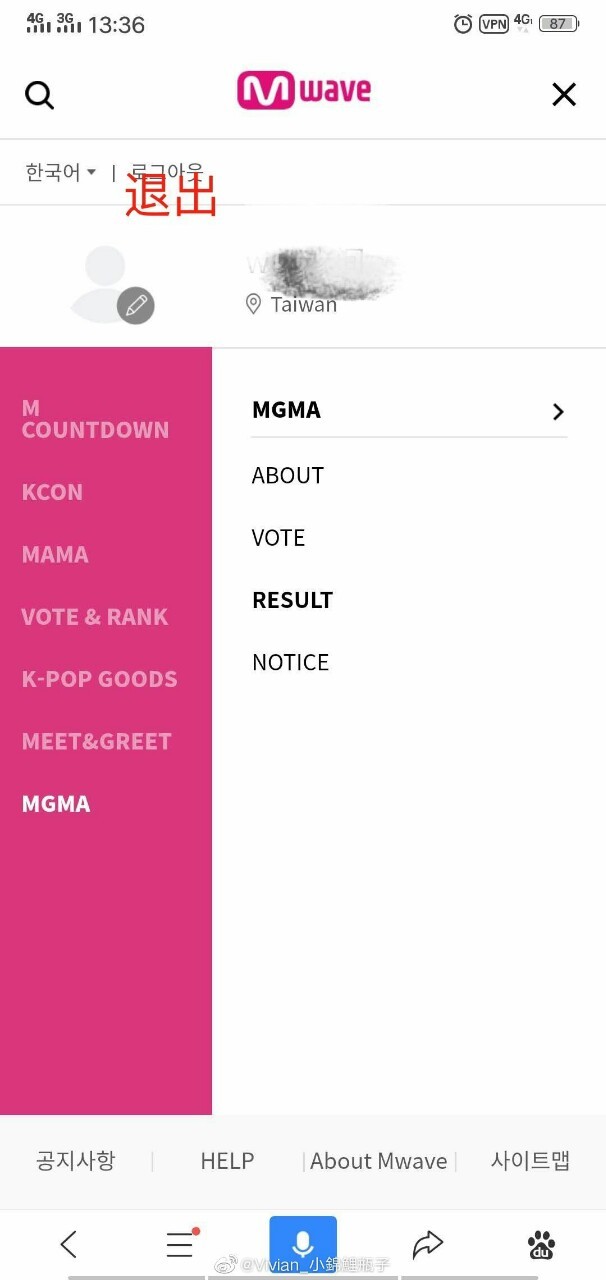
Task: Open the VOTE submenu link
Action: [278, 538]
